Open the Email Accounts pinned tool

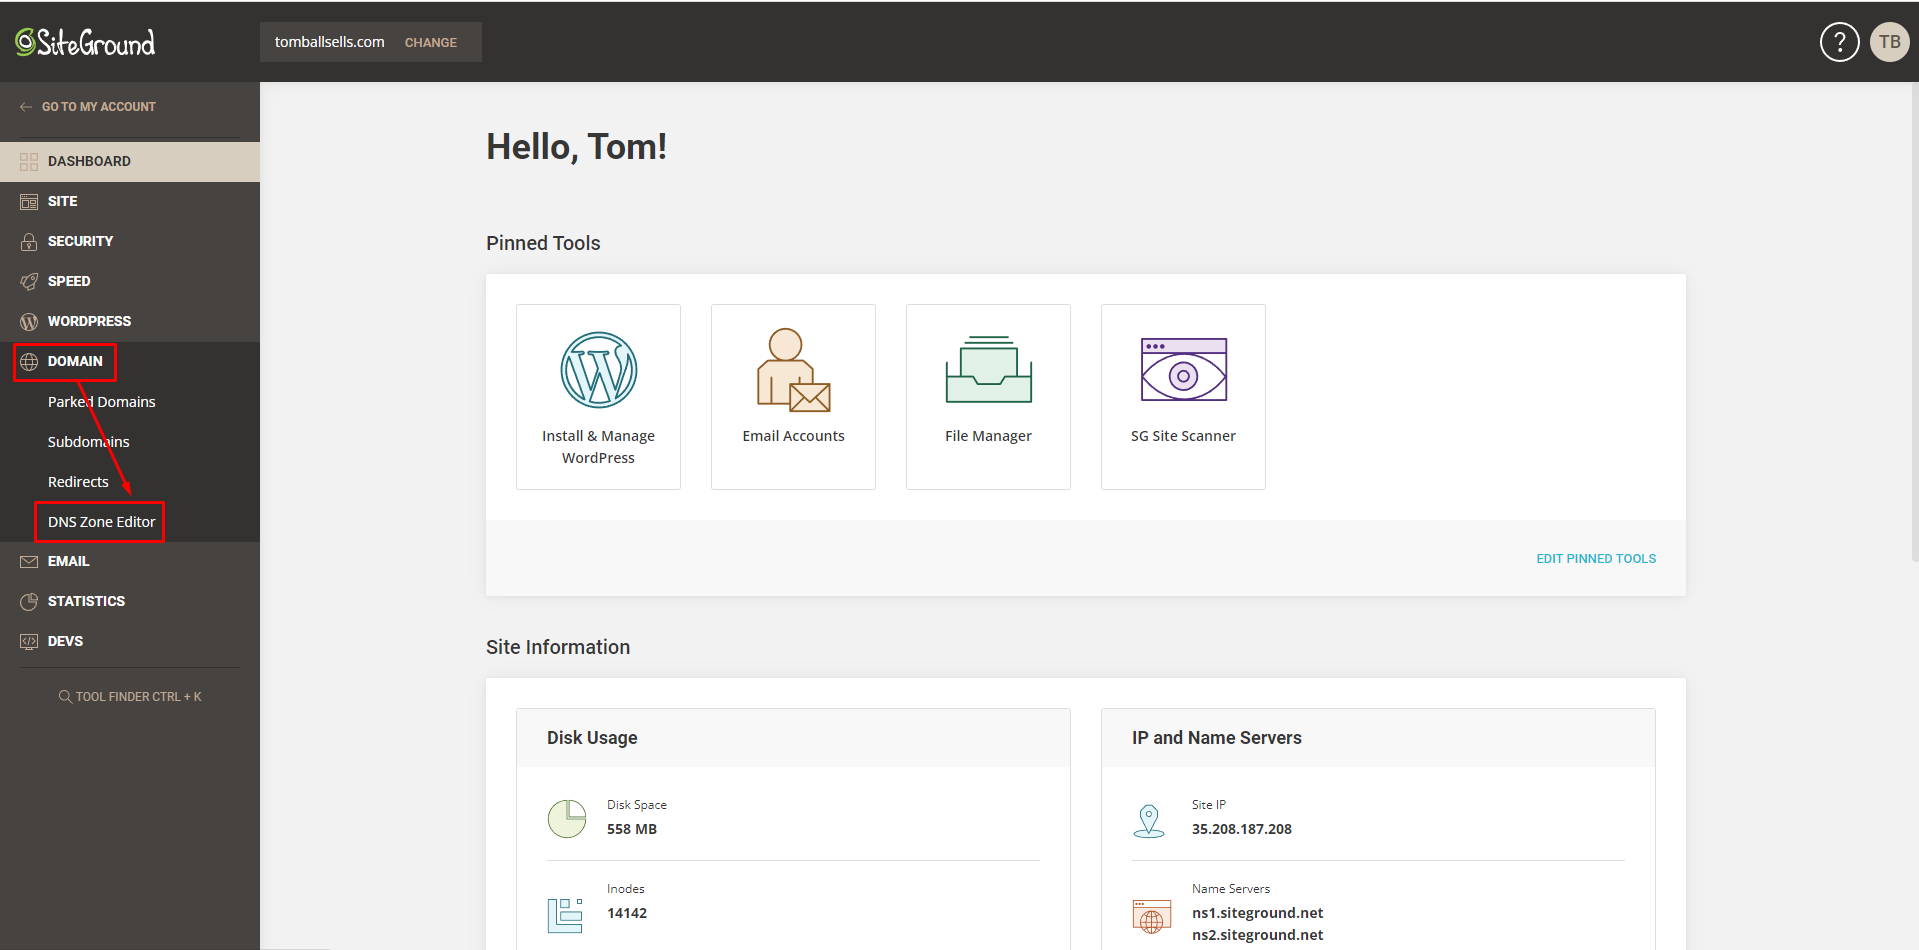click(793, 396)
